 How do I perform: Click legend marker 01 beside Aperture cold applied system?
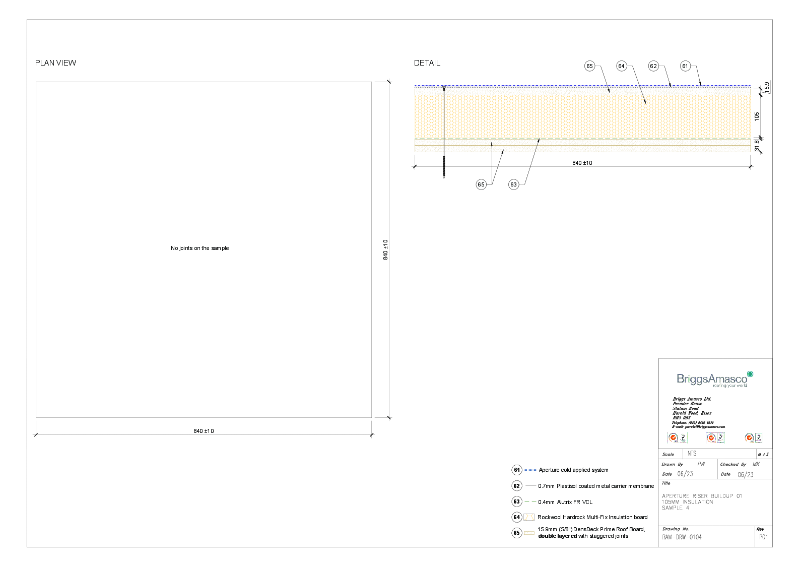tap(517, 469)
